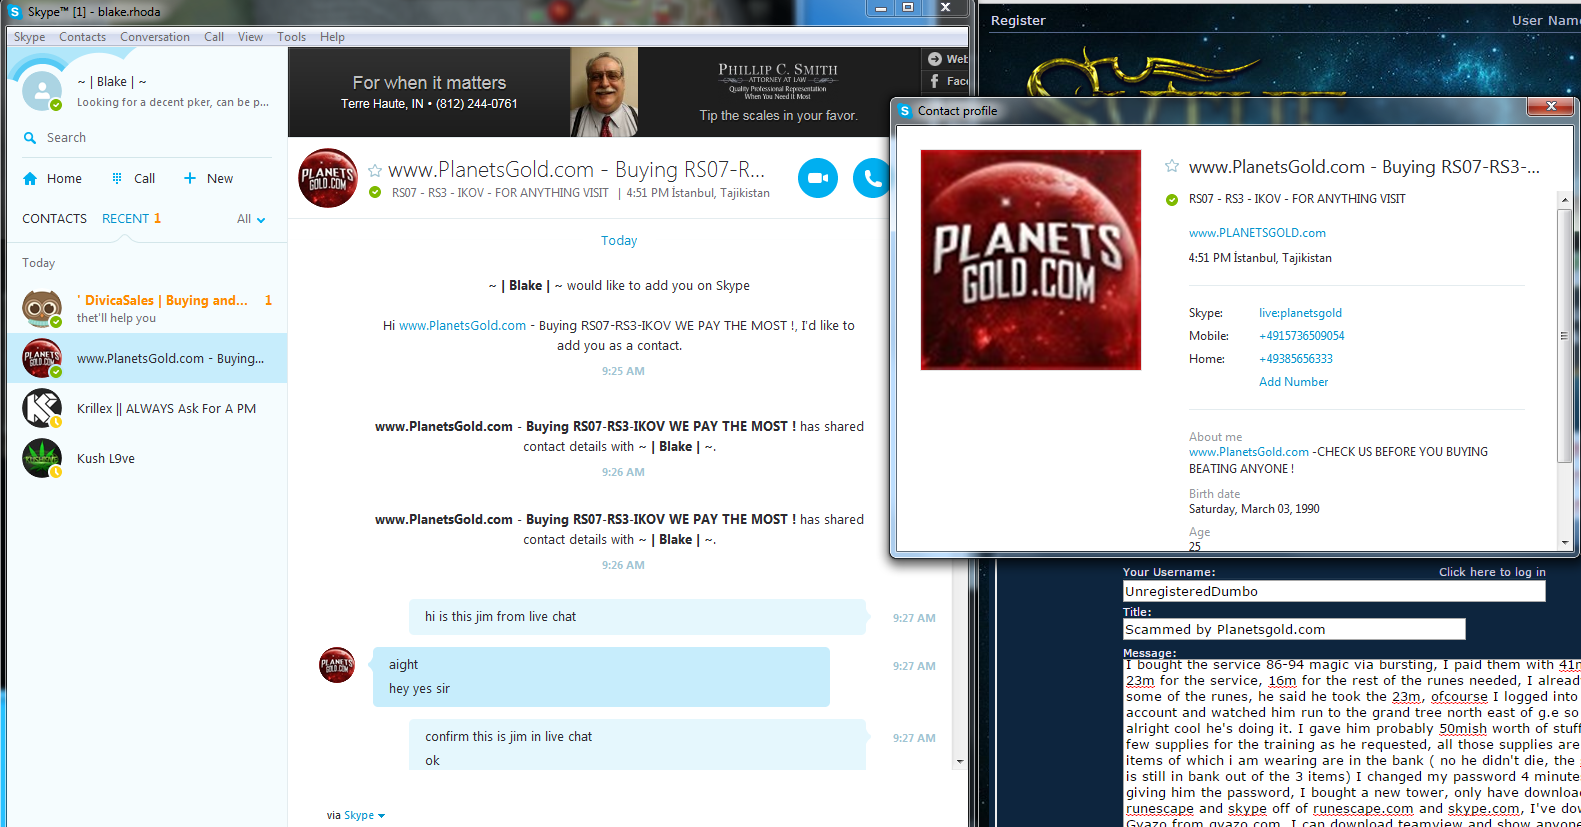Click live:planetsgold Skype name
This screenshot has width=1581, height=827.
point(1300,313)
